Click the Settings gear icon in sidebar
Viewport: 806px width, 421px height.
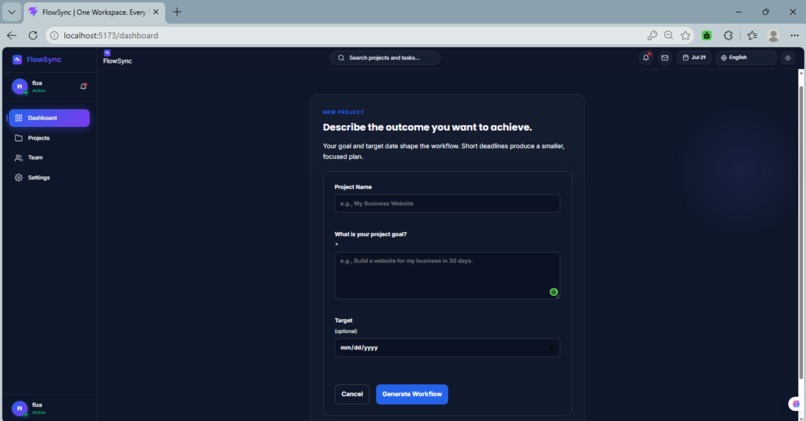click(19, 177)
